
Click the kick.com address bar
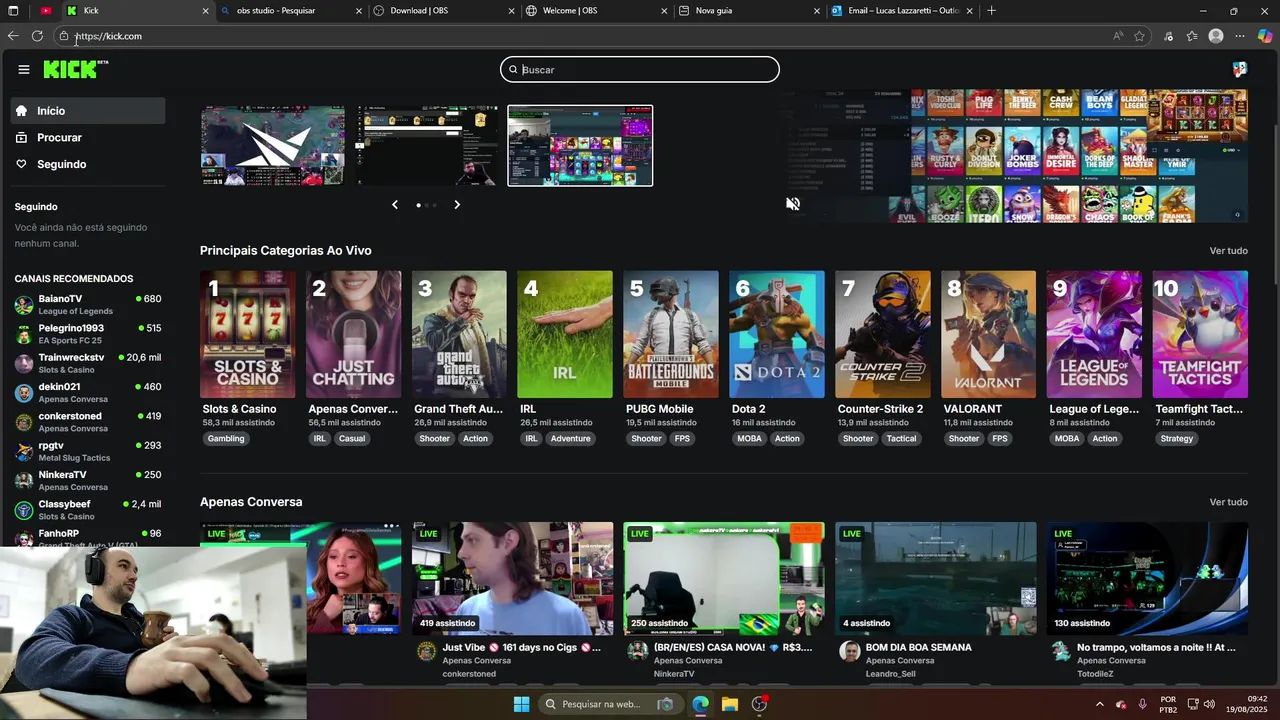[x=590, y=36]
